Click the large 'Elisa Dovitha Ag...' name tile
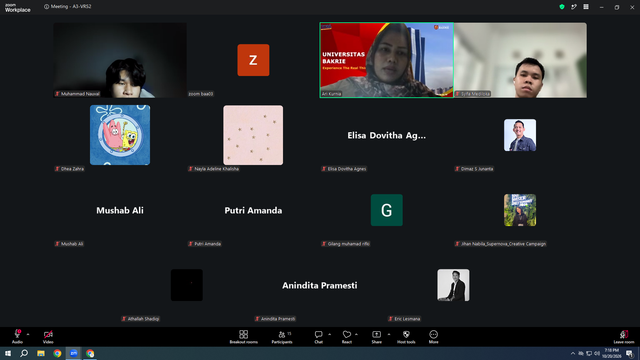This screenshot has height=360, width=640. [x=387, y=135]
